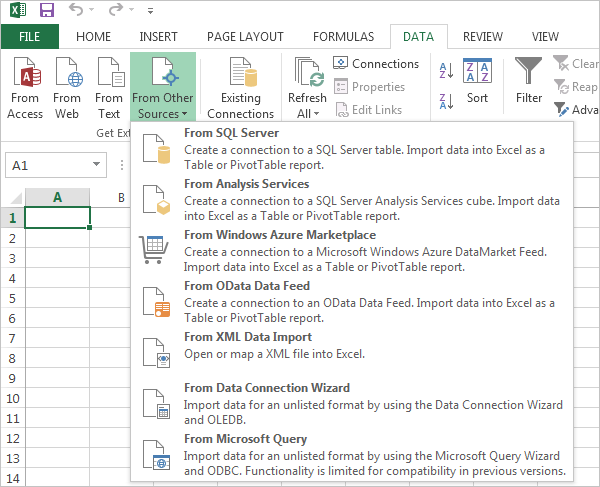Screen dimensions: 600x487
Task: Open the Undo history dropdown arrow
Action: coord(91,10)
